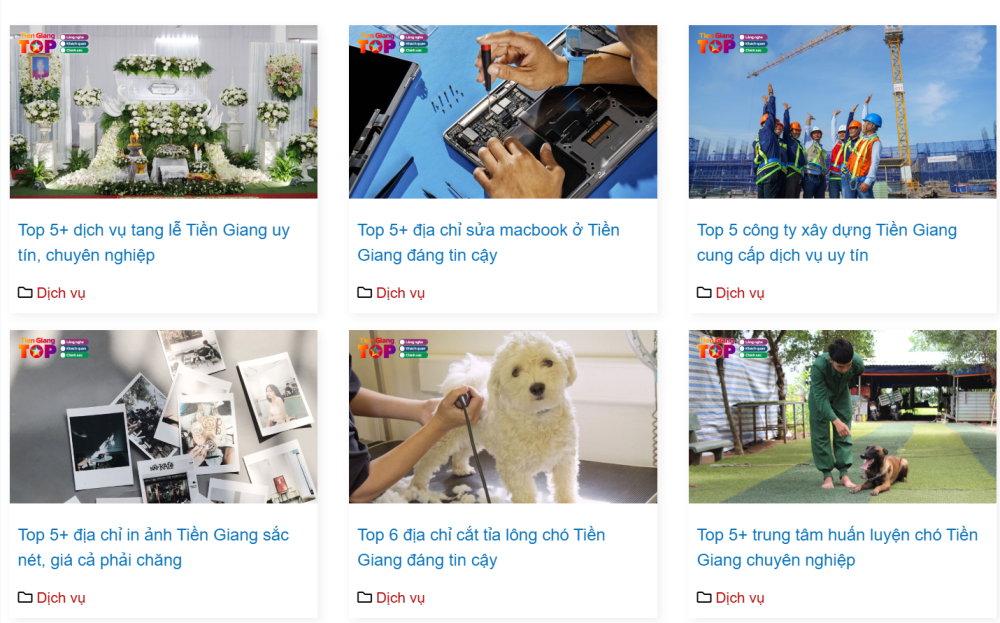The image size is (1000, 623).
Task: Click folder icon under dog training post
Action: (703, 597)
